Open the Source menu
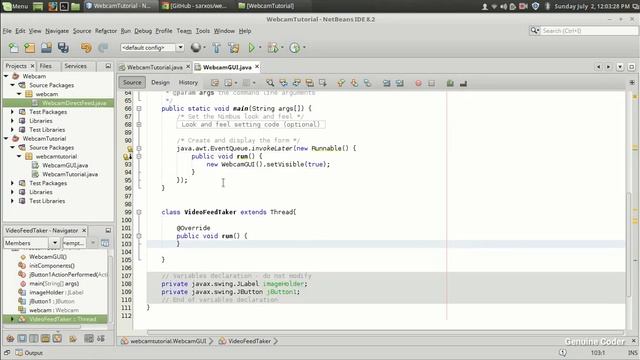The height and width of the screenshot is (360, 640). [x=82, y=31]
